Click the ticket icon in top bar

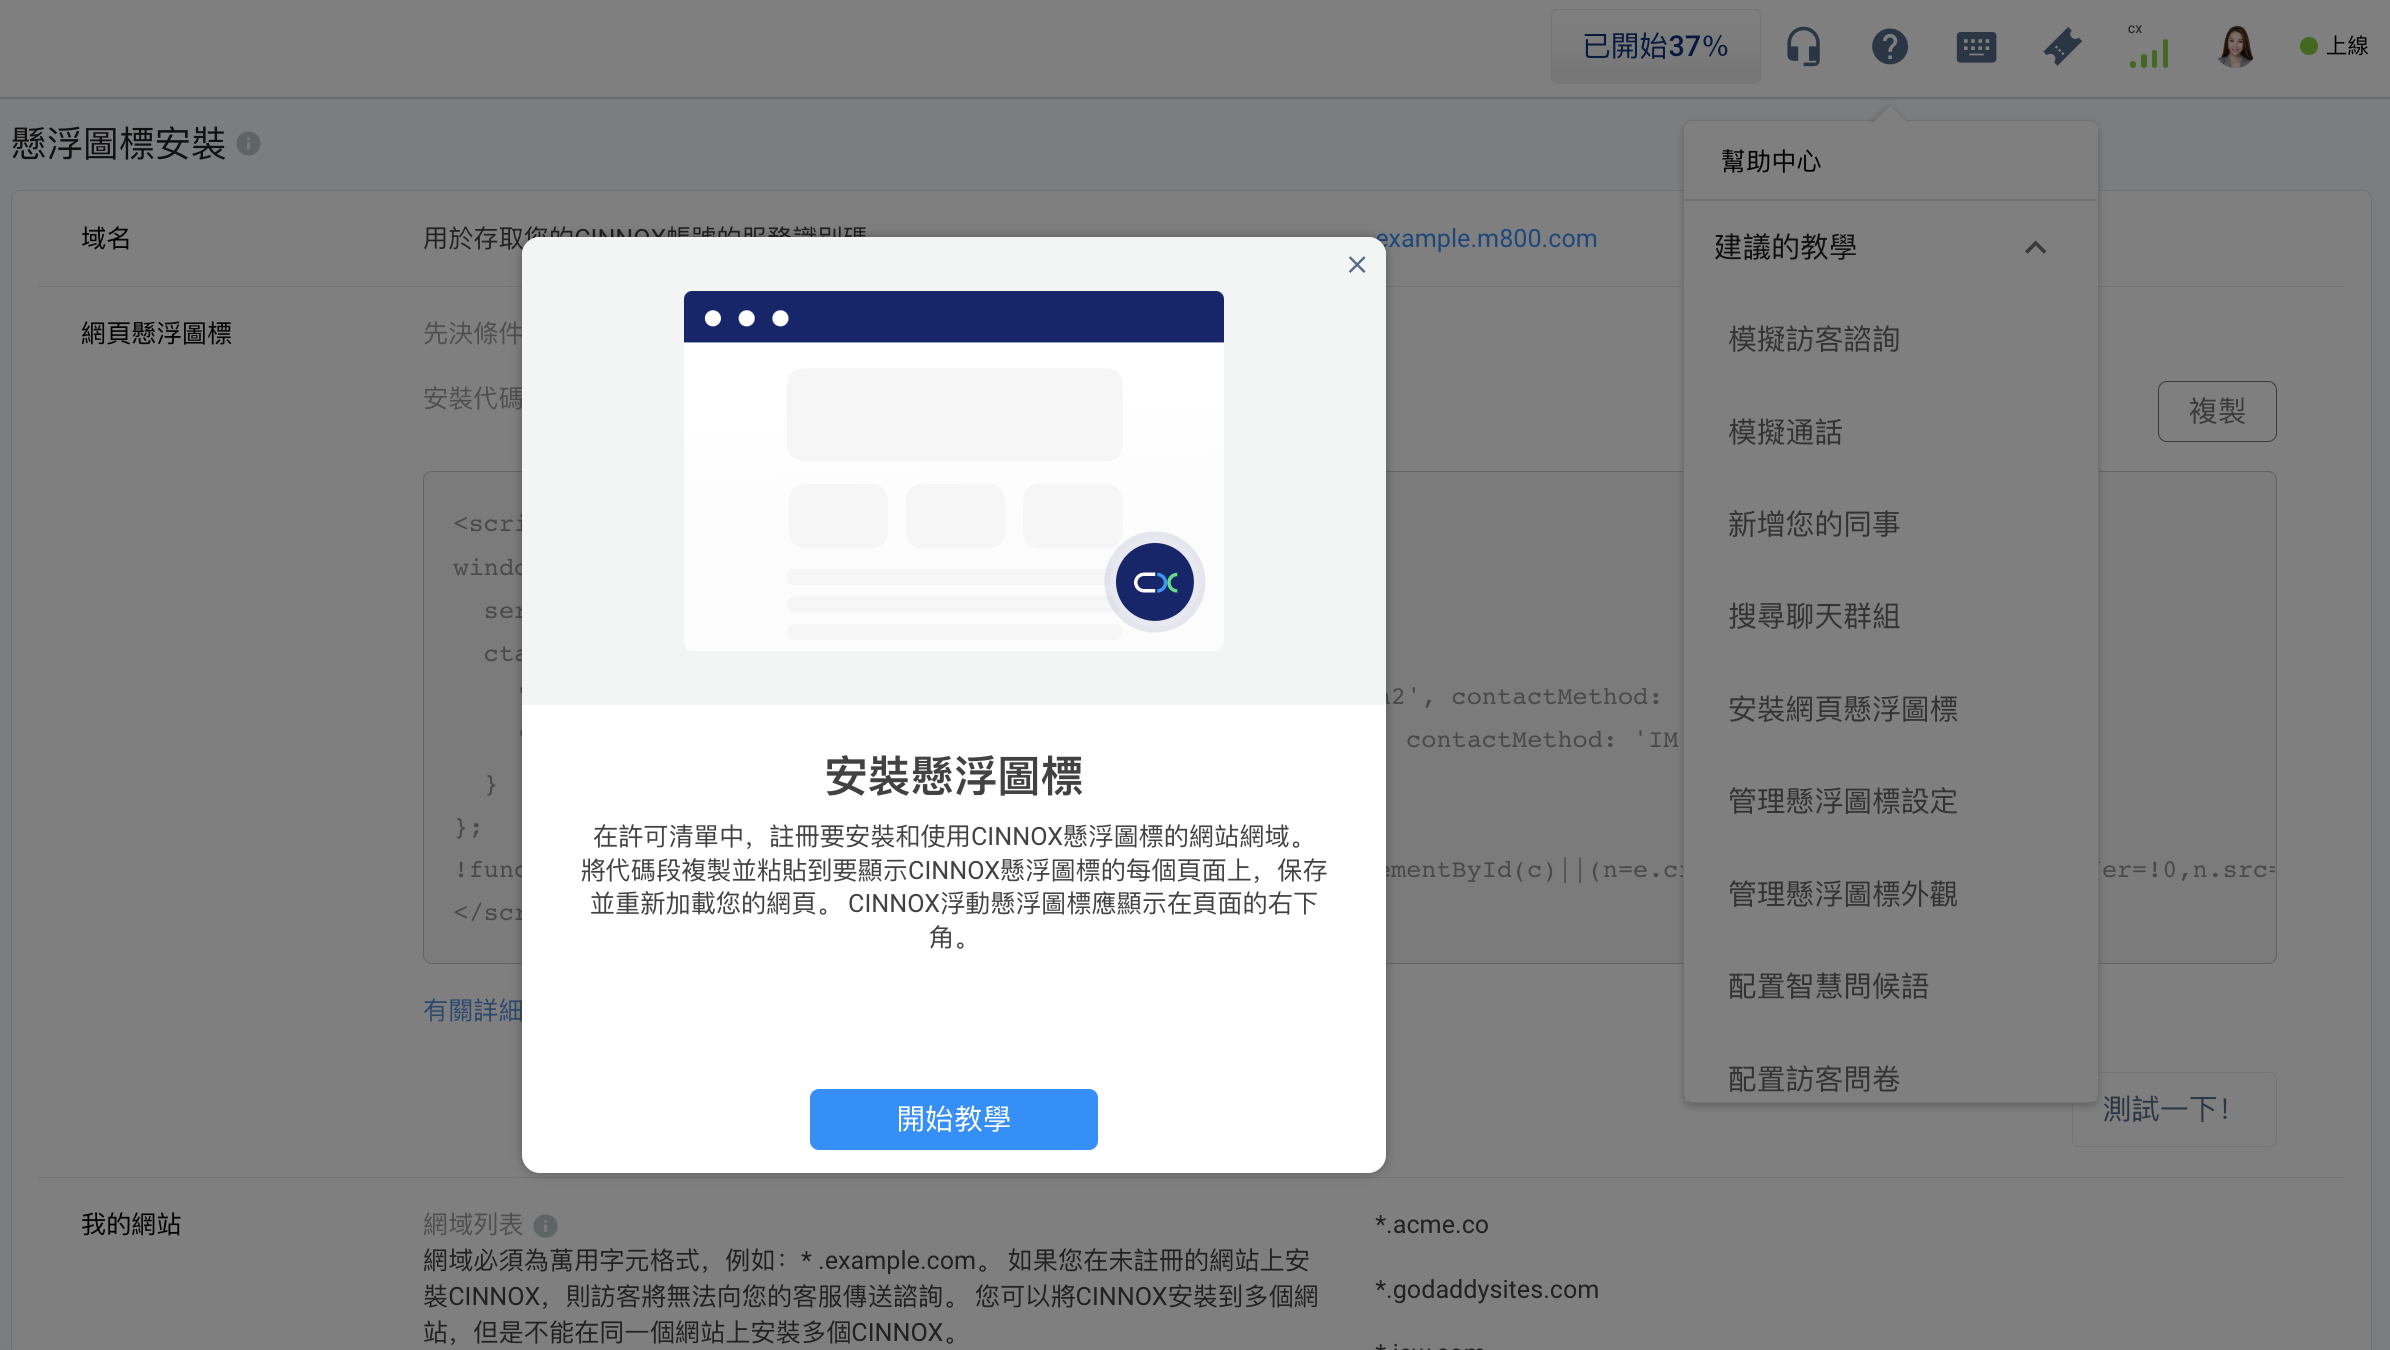pos(2062,46)
